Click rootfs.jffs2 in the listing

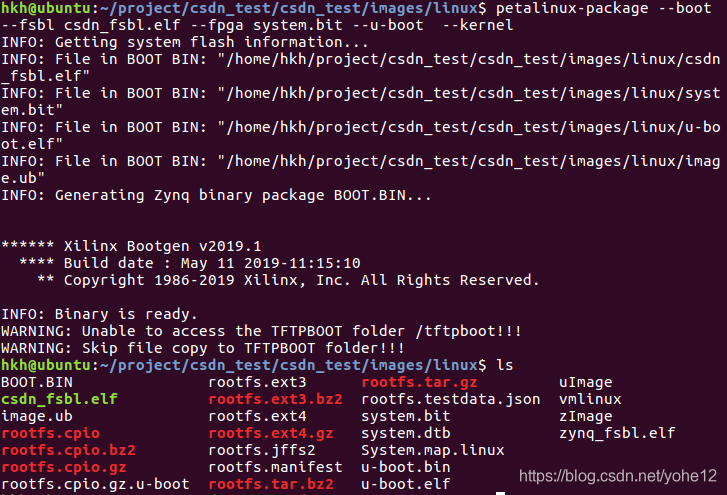pyautogui.click(x=262, y=451)
